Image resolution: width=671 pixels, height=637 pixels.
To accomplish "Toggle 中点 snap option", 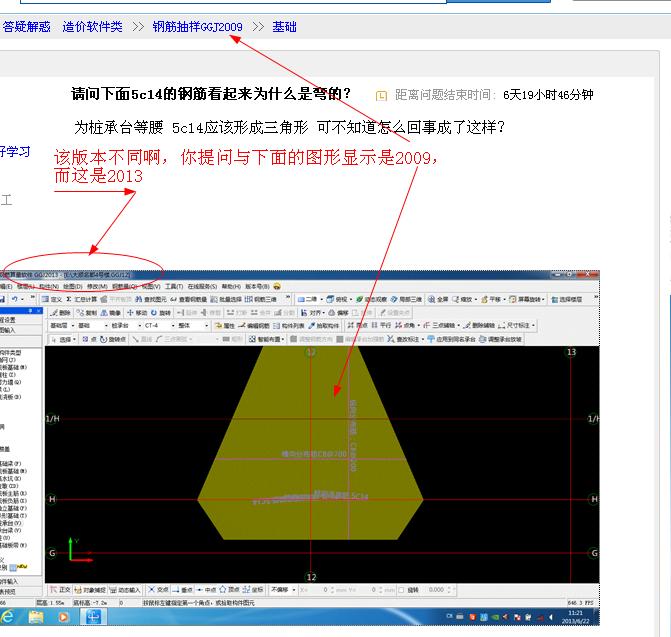I will click(x=206, y=590).
